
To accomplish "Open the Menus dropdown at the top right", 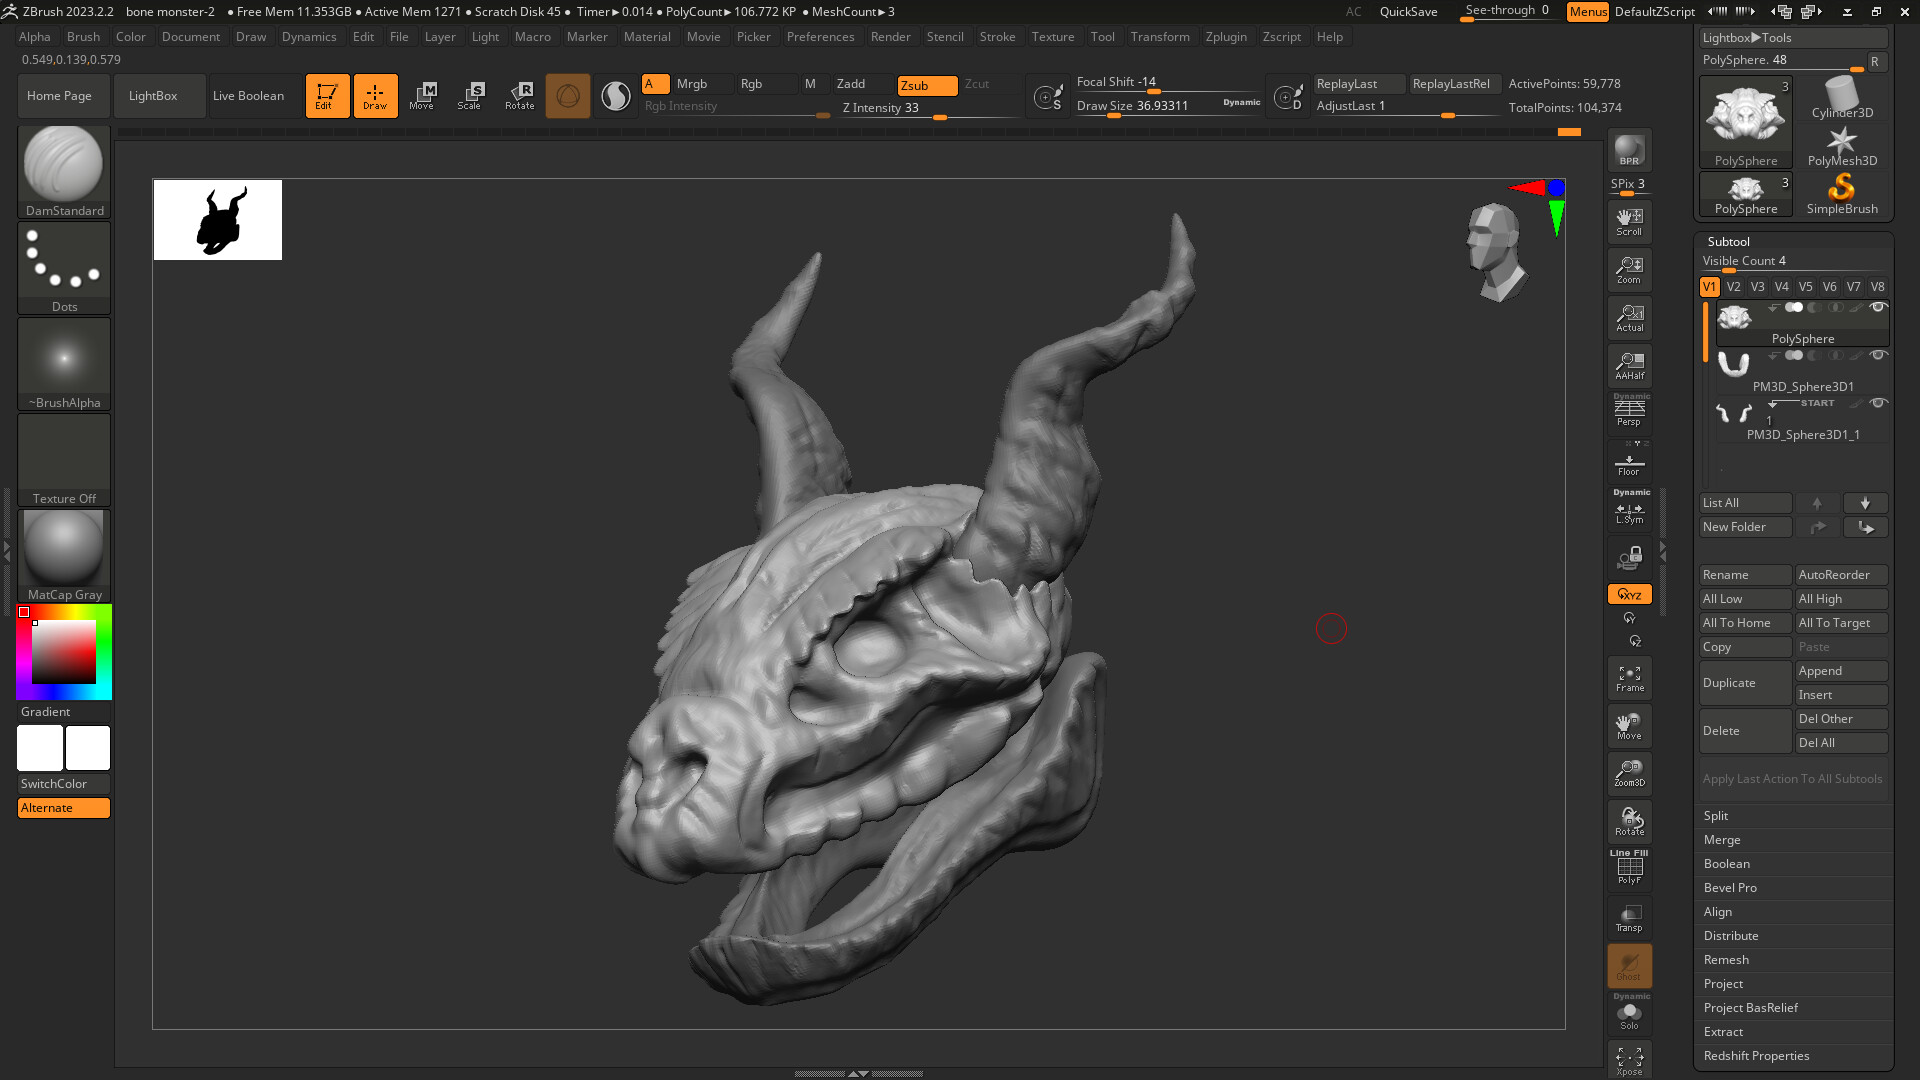I will point(1588,11).
